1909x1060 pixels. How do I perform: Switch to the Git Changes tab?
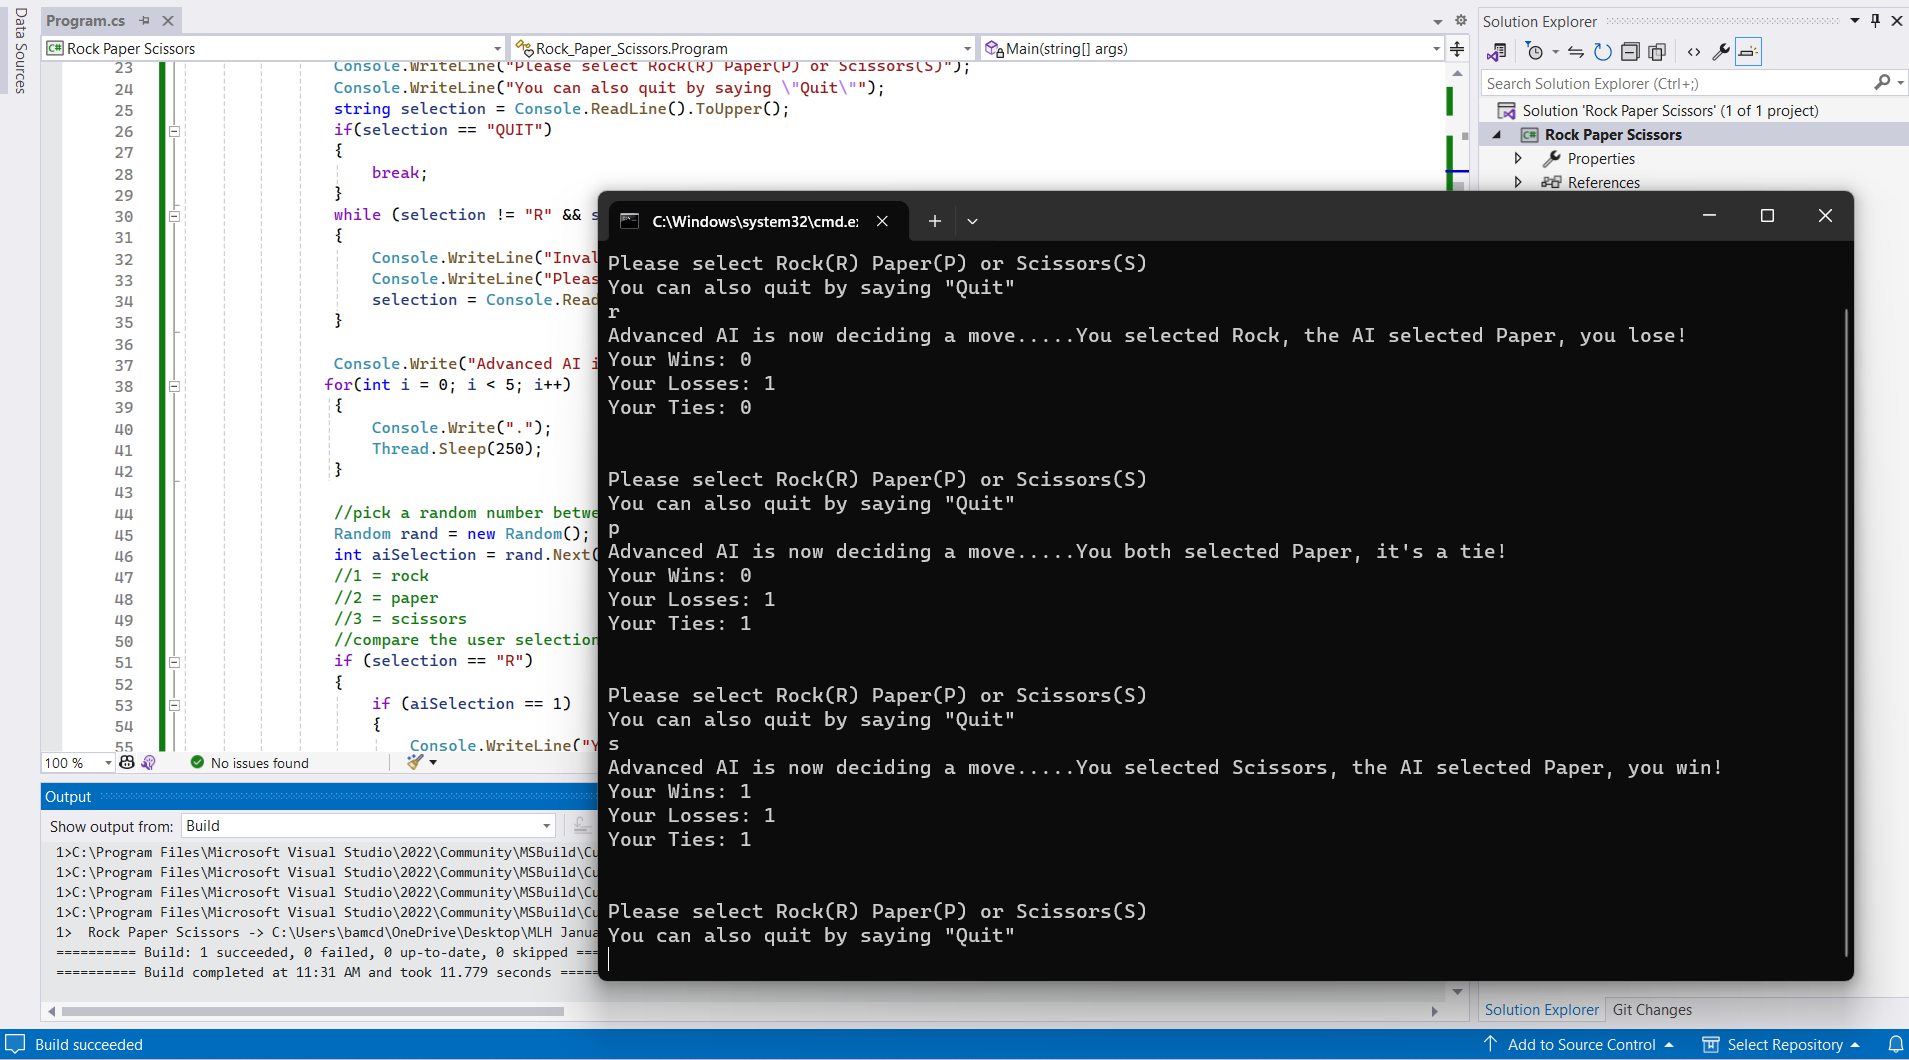pyautogui.click(x=1652, y=1010)
